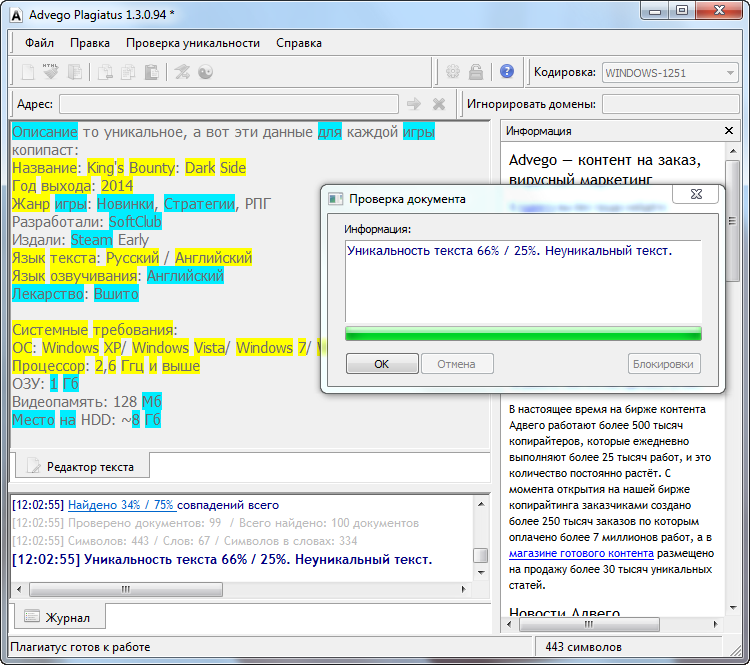This screenshot has height=665, width=750.
Task: Close the Информация side panel
Action: tap(728, 131)
